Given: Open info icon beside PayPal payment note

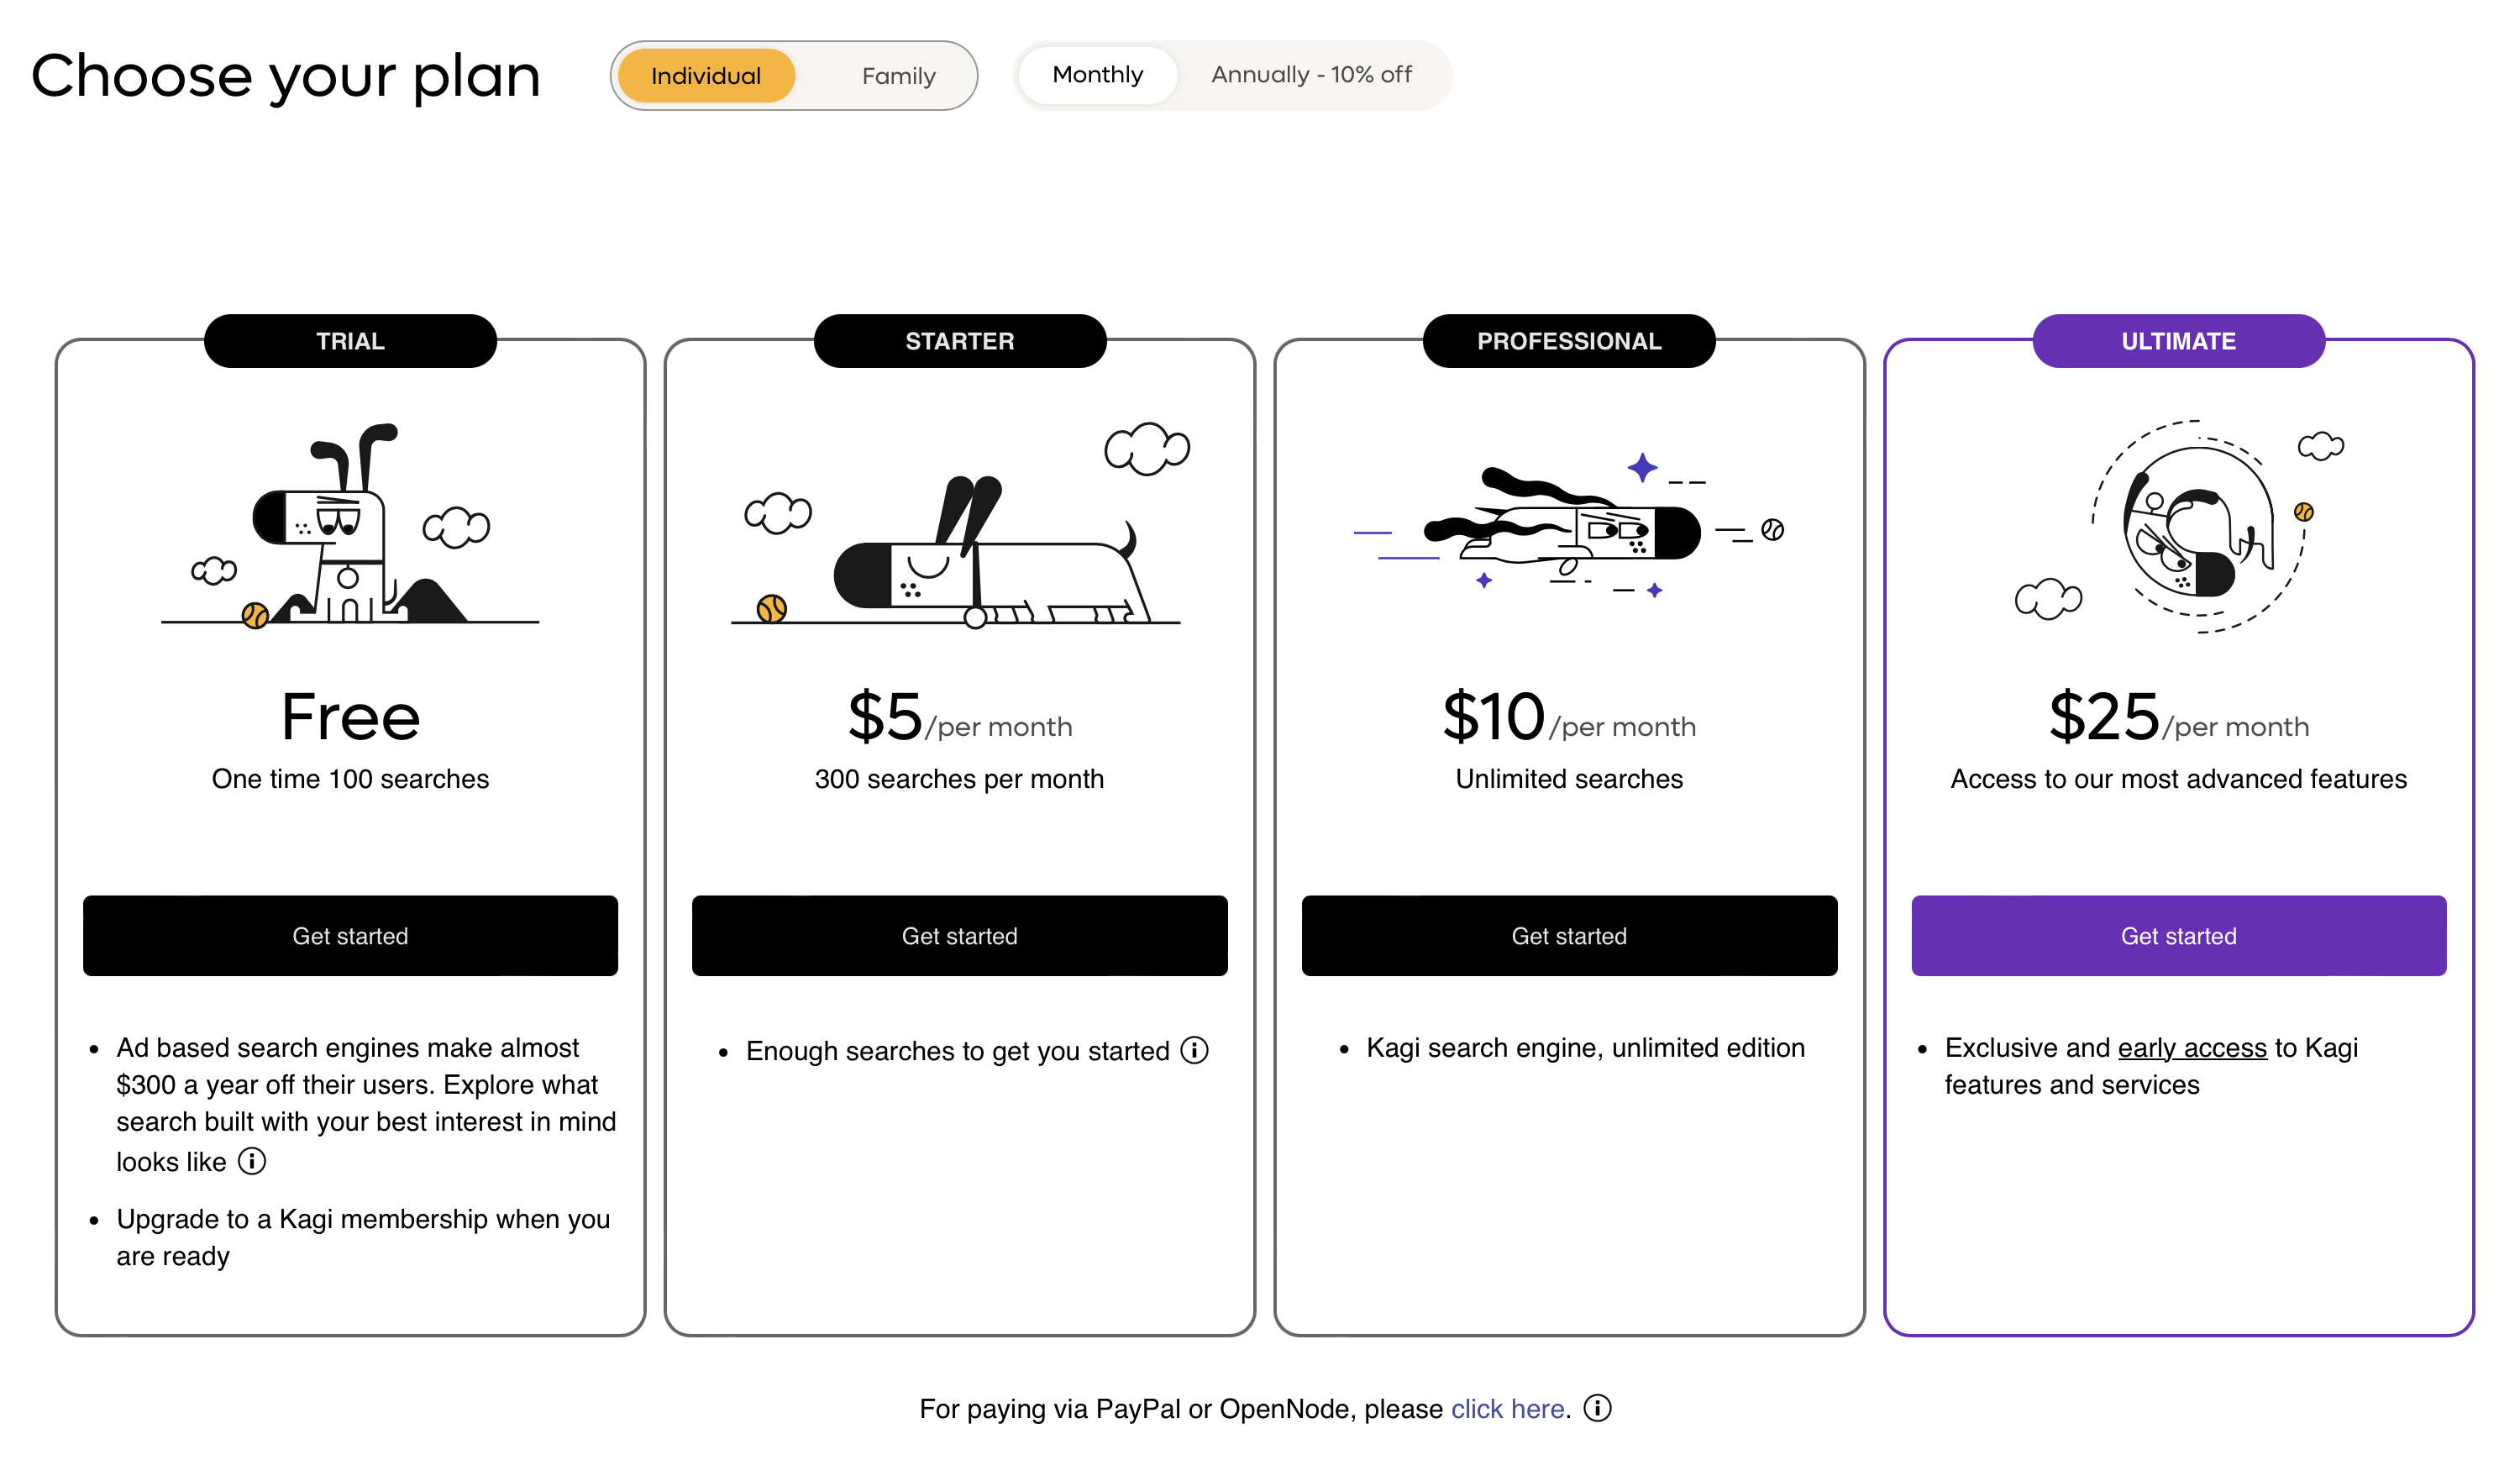Looking at the screenshot, I should [1597, 1408].
